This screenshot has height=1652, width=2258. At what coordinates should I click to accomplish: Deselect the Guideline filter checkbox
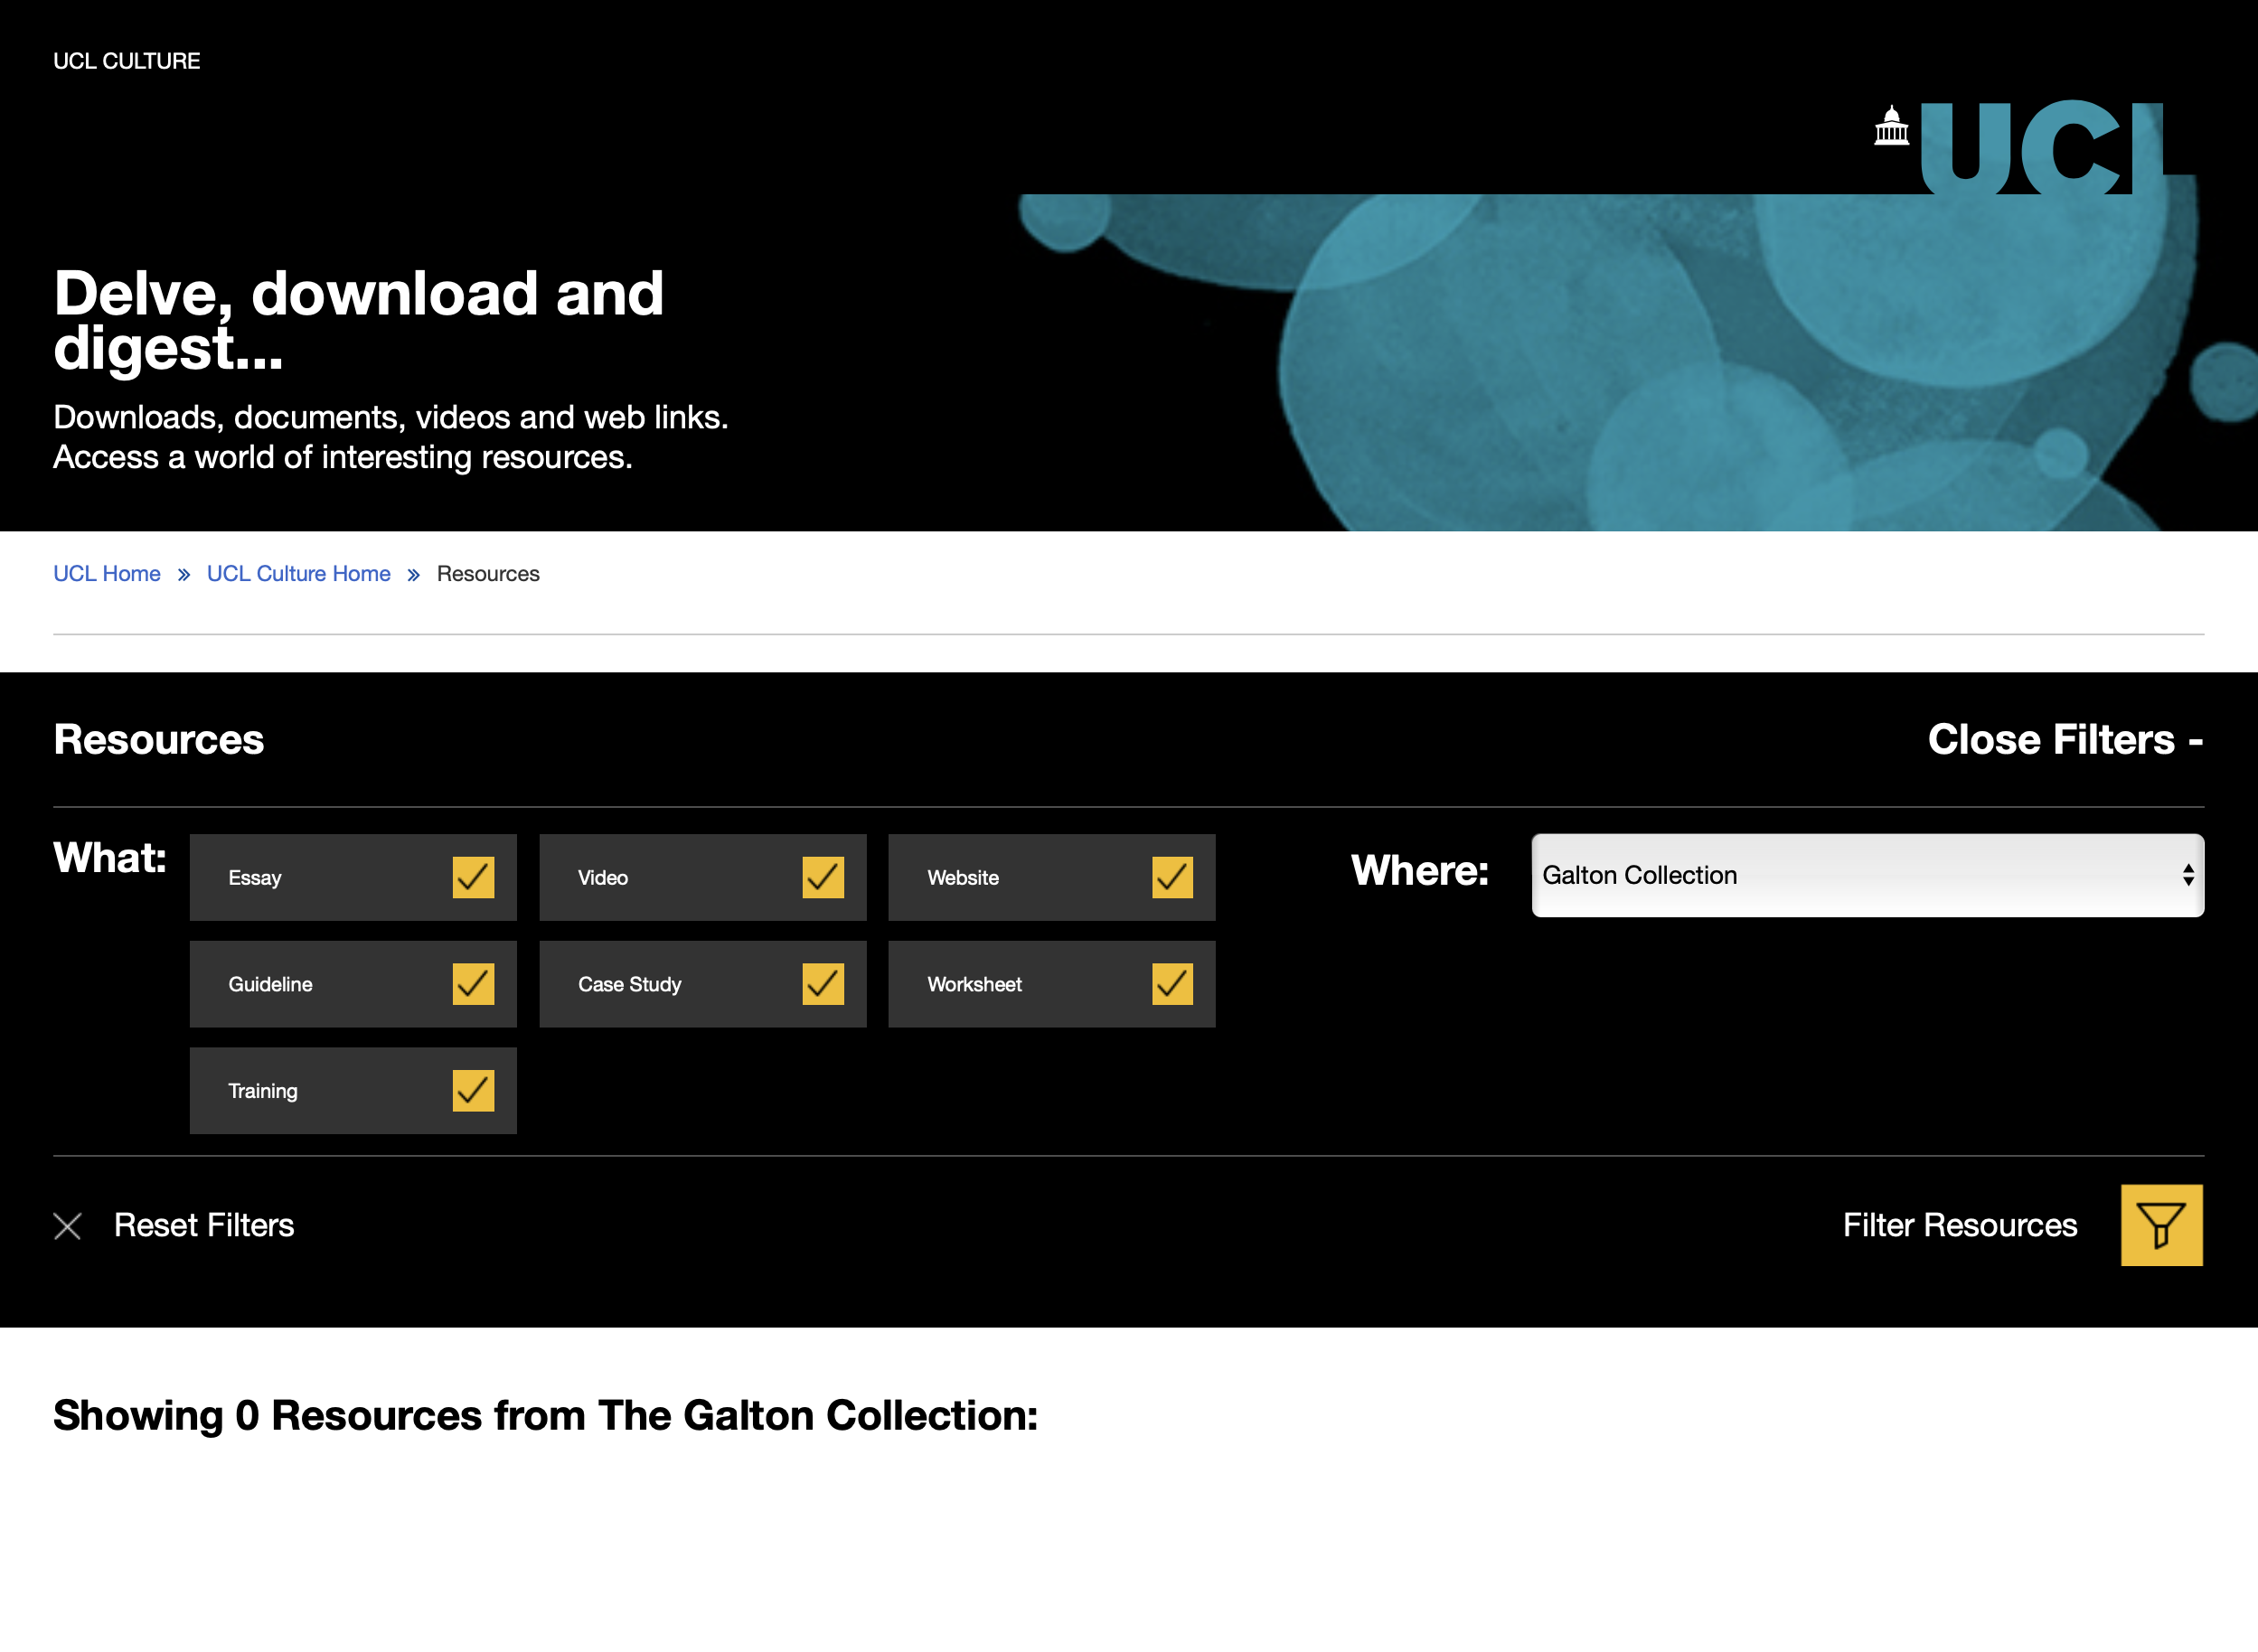point(473,984)
